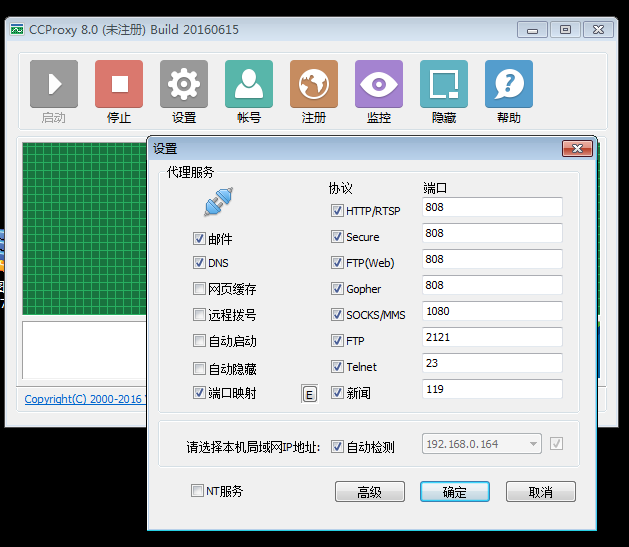Click the 确定 (OK) button
Screen dimensions: 629x547
(x=455, y=492)
